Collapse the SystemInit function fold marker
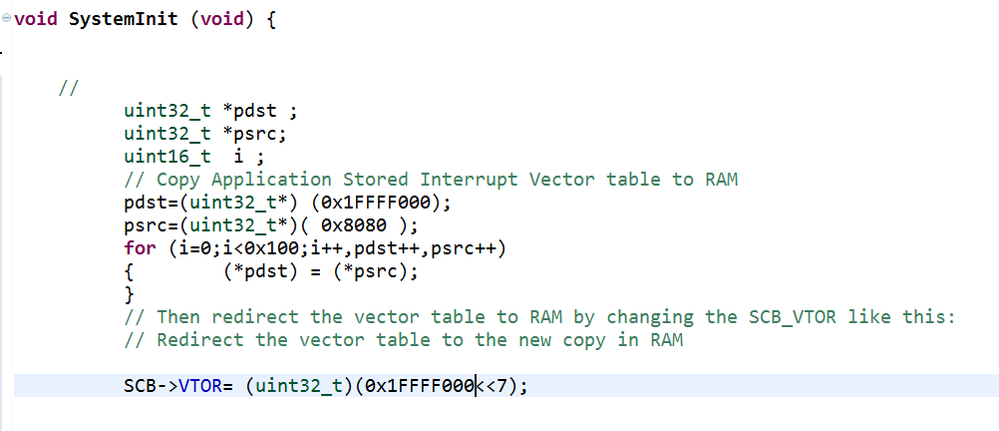Viewport: 999px width, 431px height. point(6,18)
